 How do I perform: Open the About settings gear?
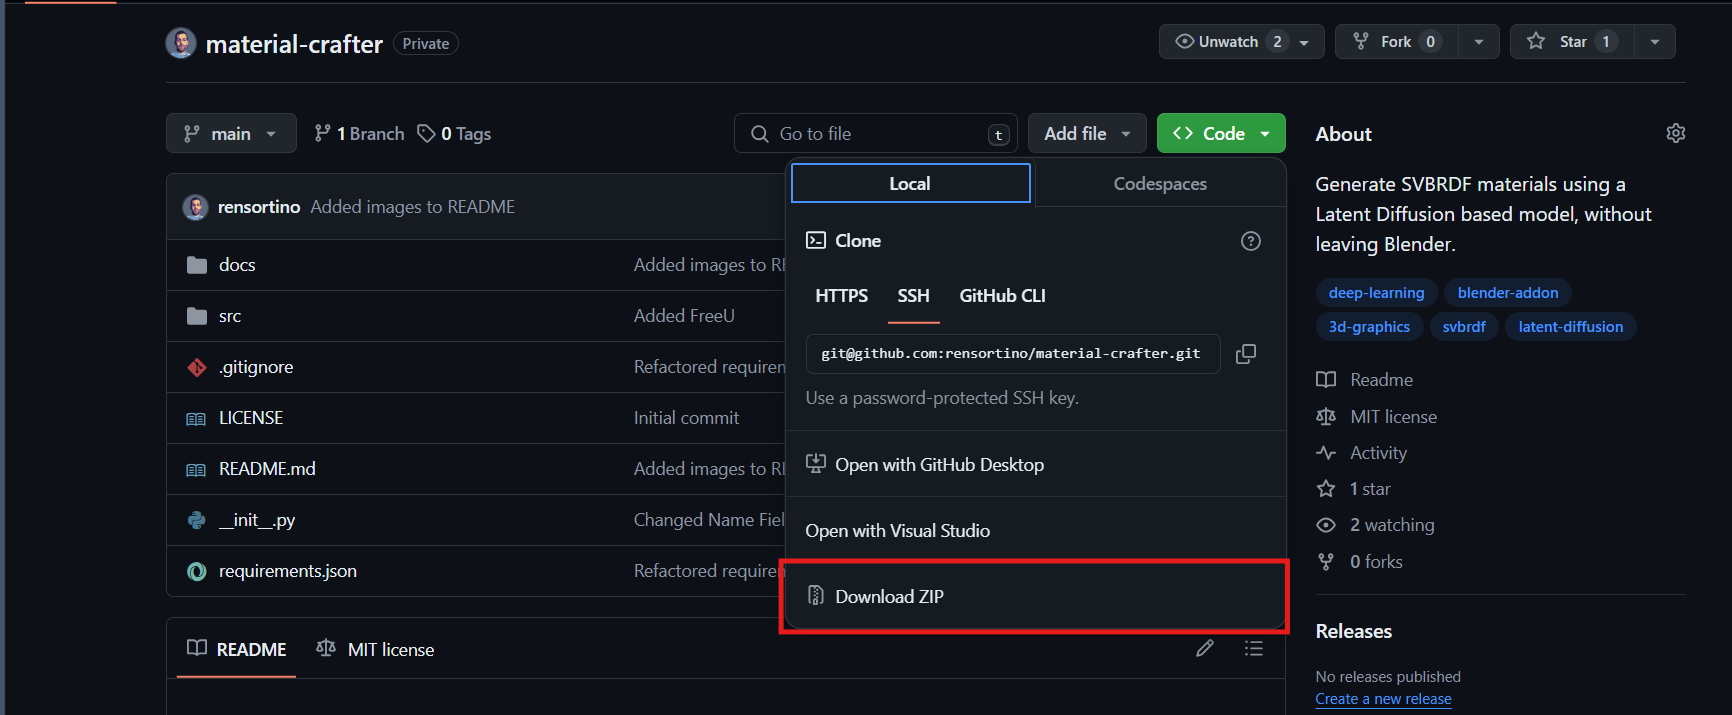(x=1676, y=133)
